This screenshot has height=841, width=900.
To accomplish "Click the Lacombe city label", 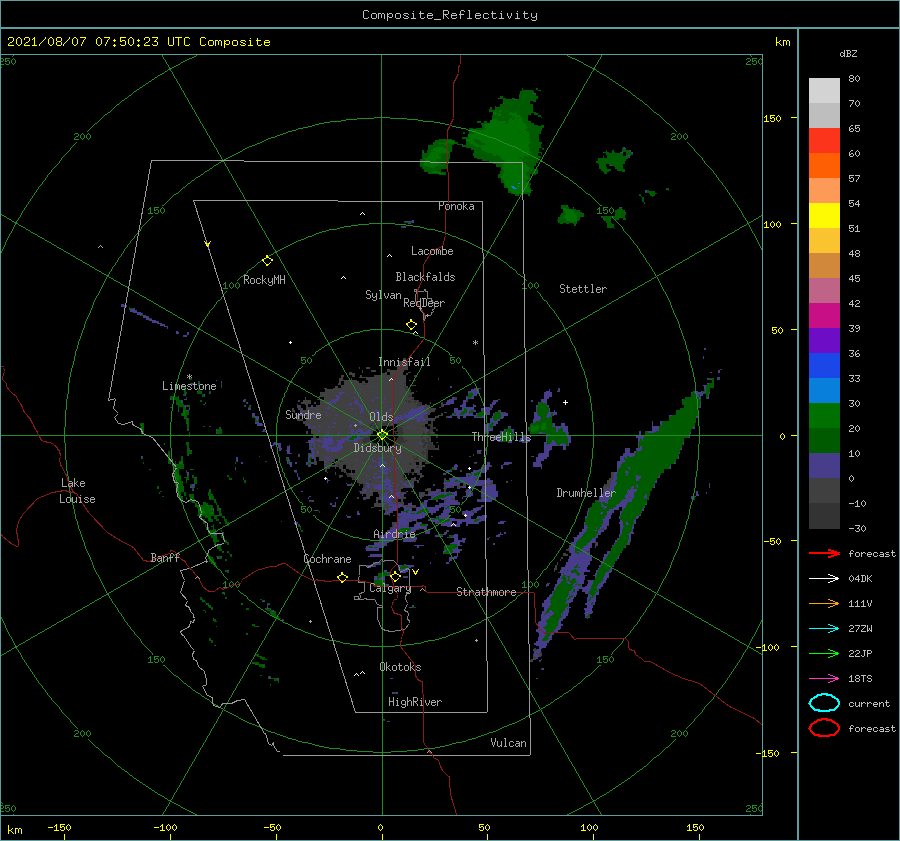I will pyautogui.click(x=432, y=251).
